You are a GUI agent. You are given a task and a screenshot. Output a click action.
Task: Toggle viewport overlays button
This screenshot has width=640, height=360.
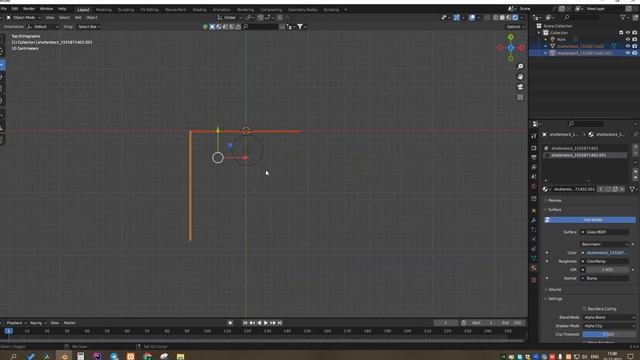(471, 18)
